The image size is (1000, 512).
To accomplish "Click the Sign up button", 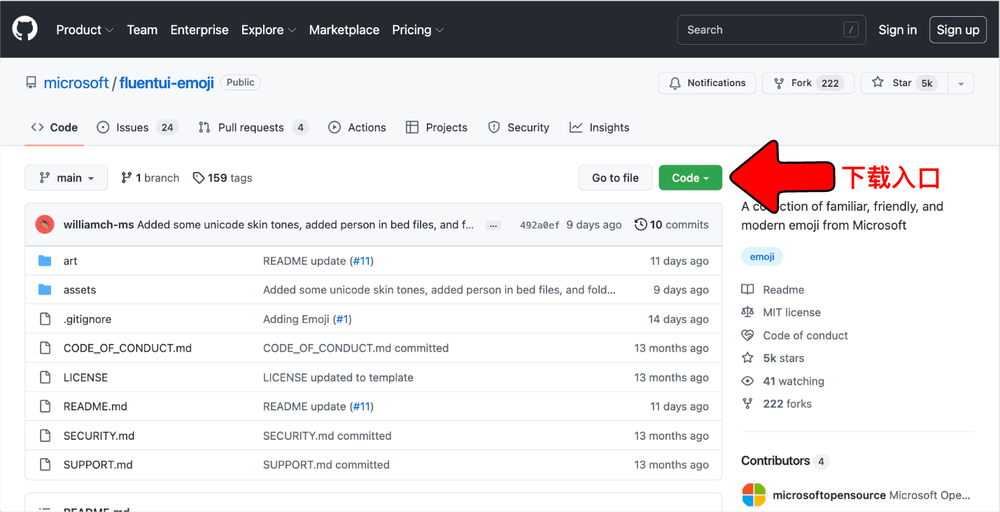I will click(958, 30).
